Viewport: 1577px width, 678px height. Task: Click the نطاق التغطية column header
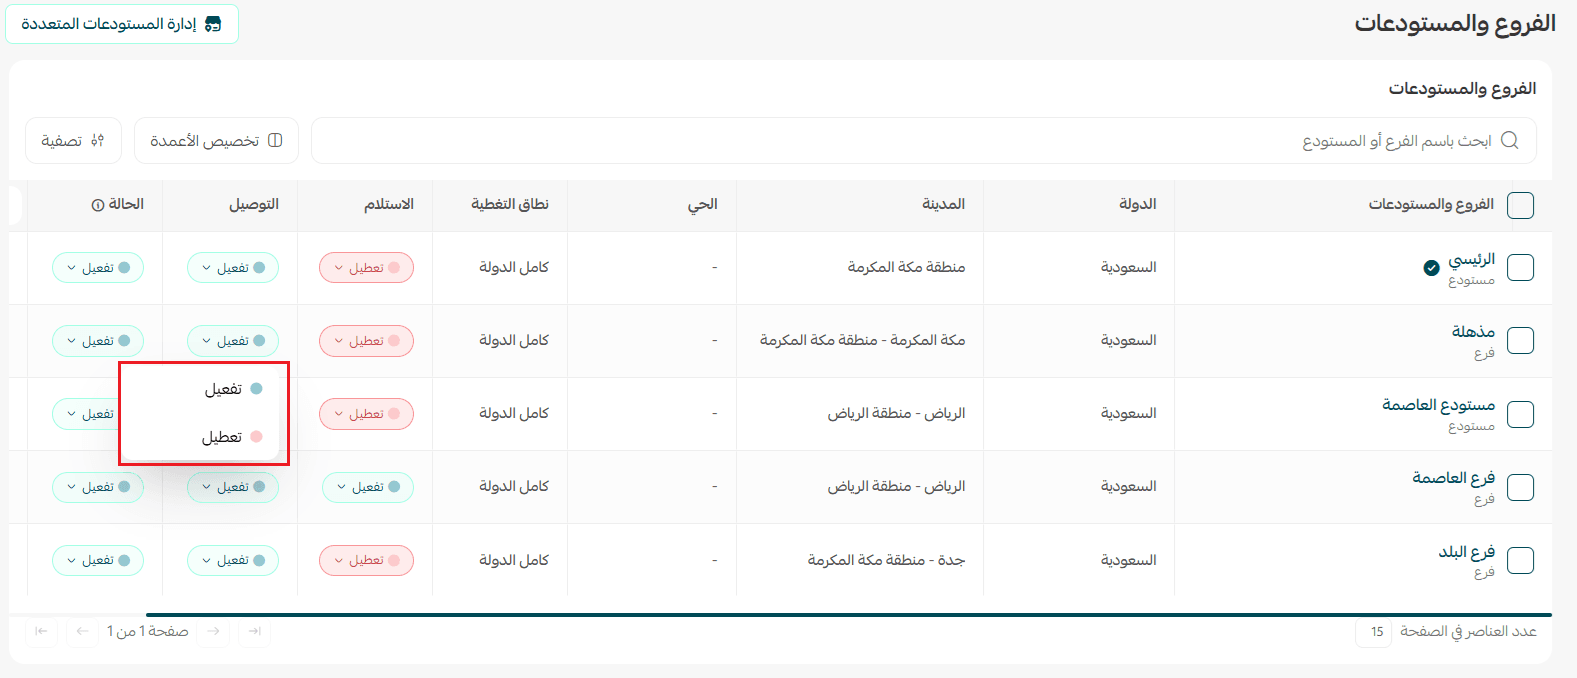click(510, 204)
